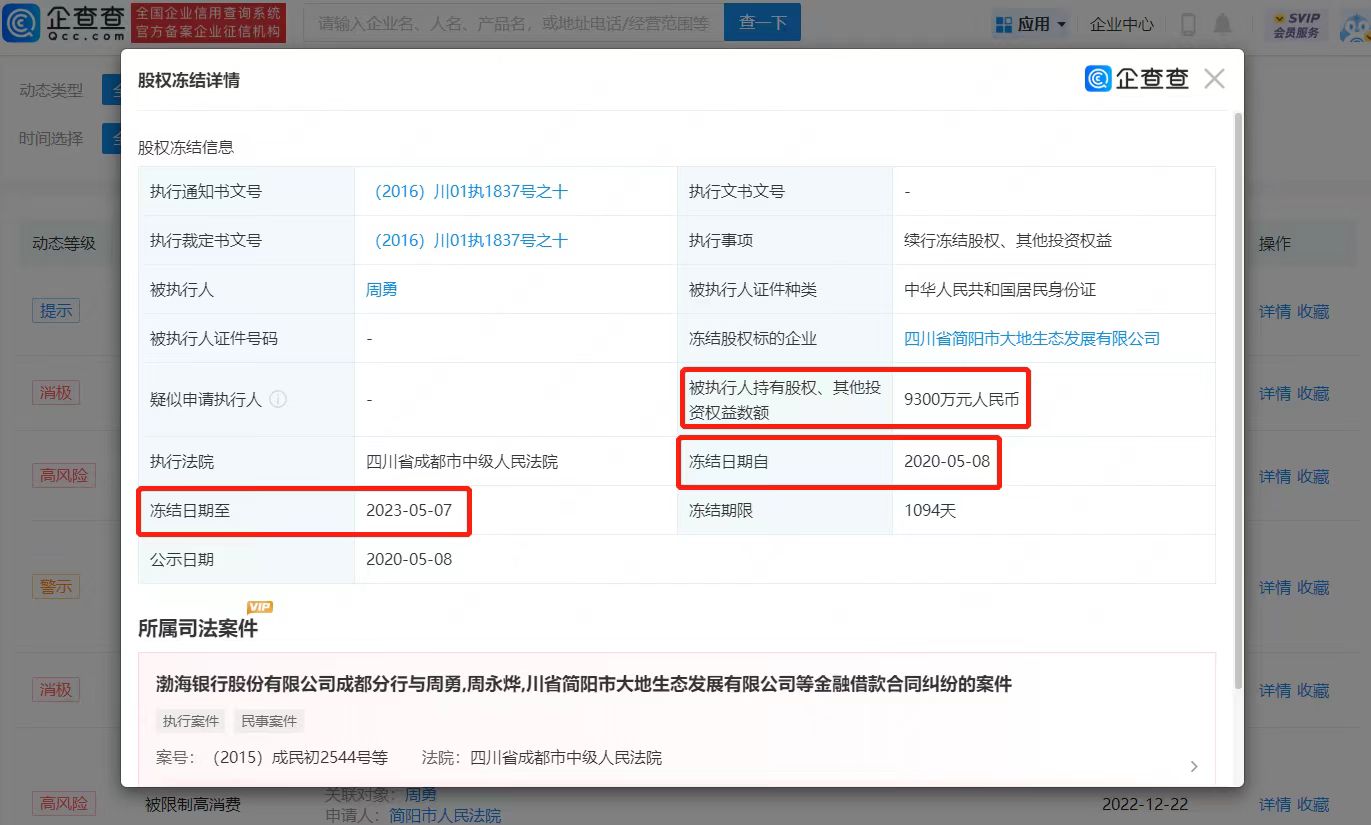Click the 9300万元人民币 value
The image size is (1371, 825).
961,399
